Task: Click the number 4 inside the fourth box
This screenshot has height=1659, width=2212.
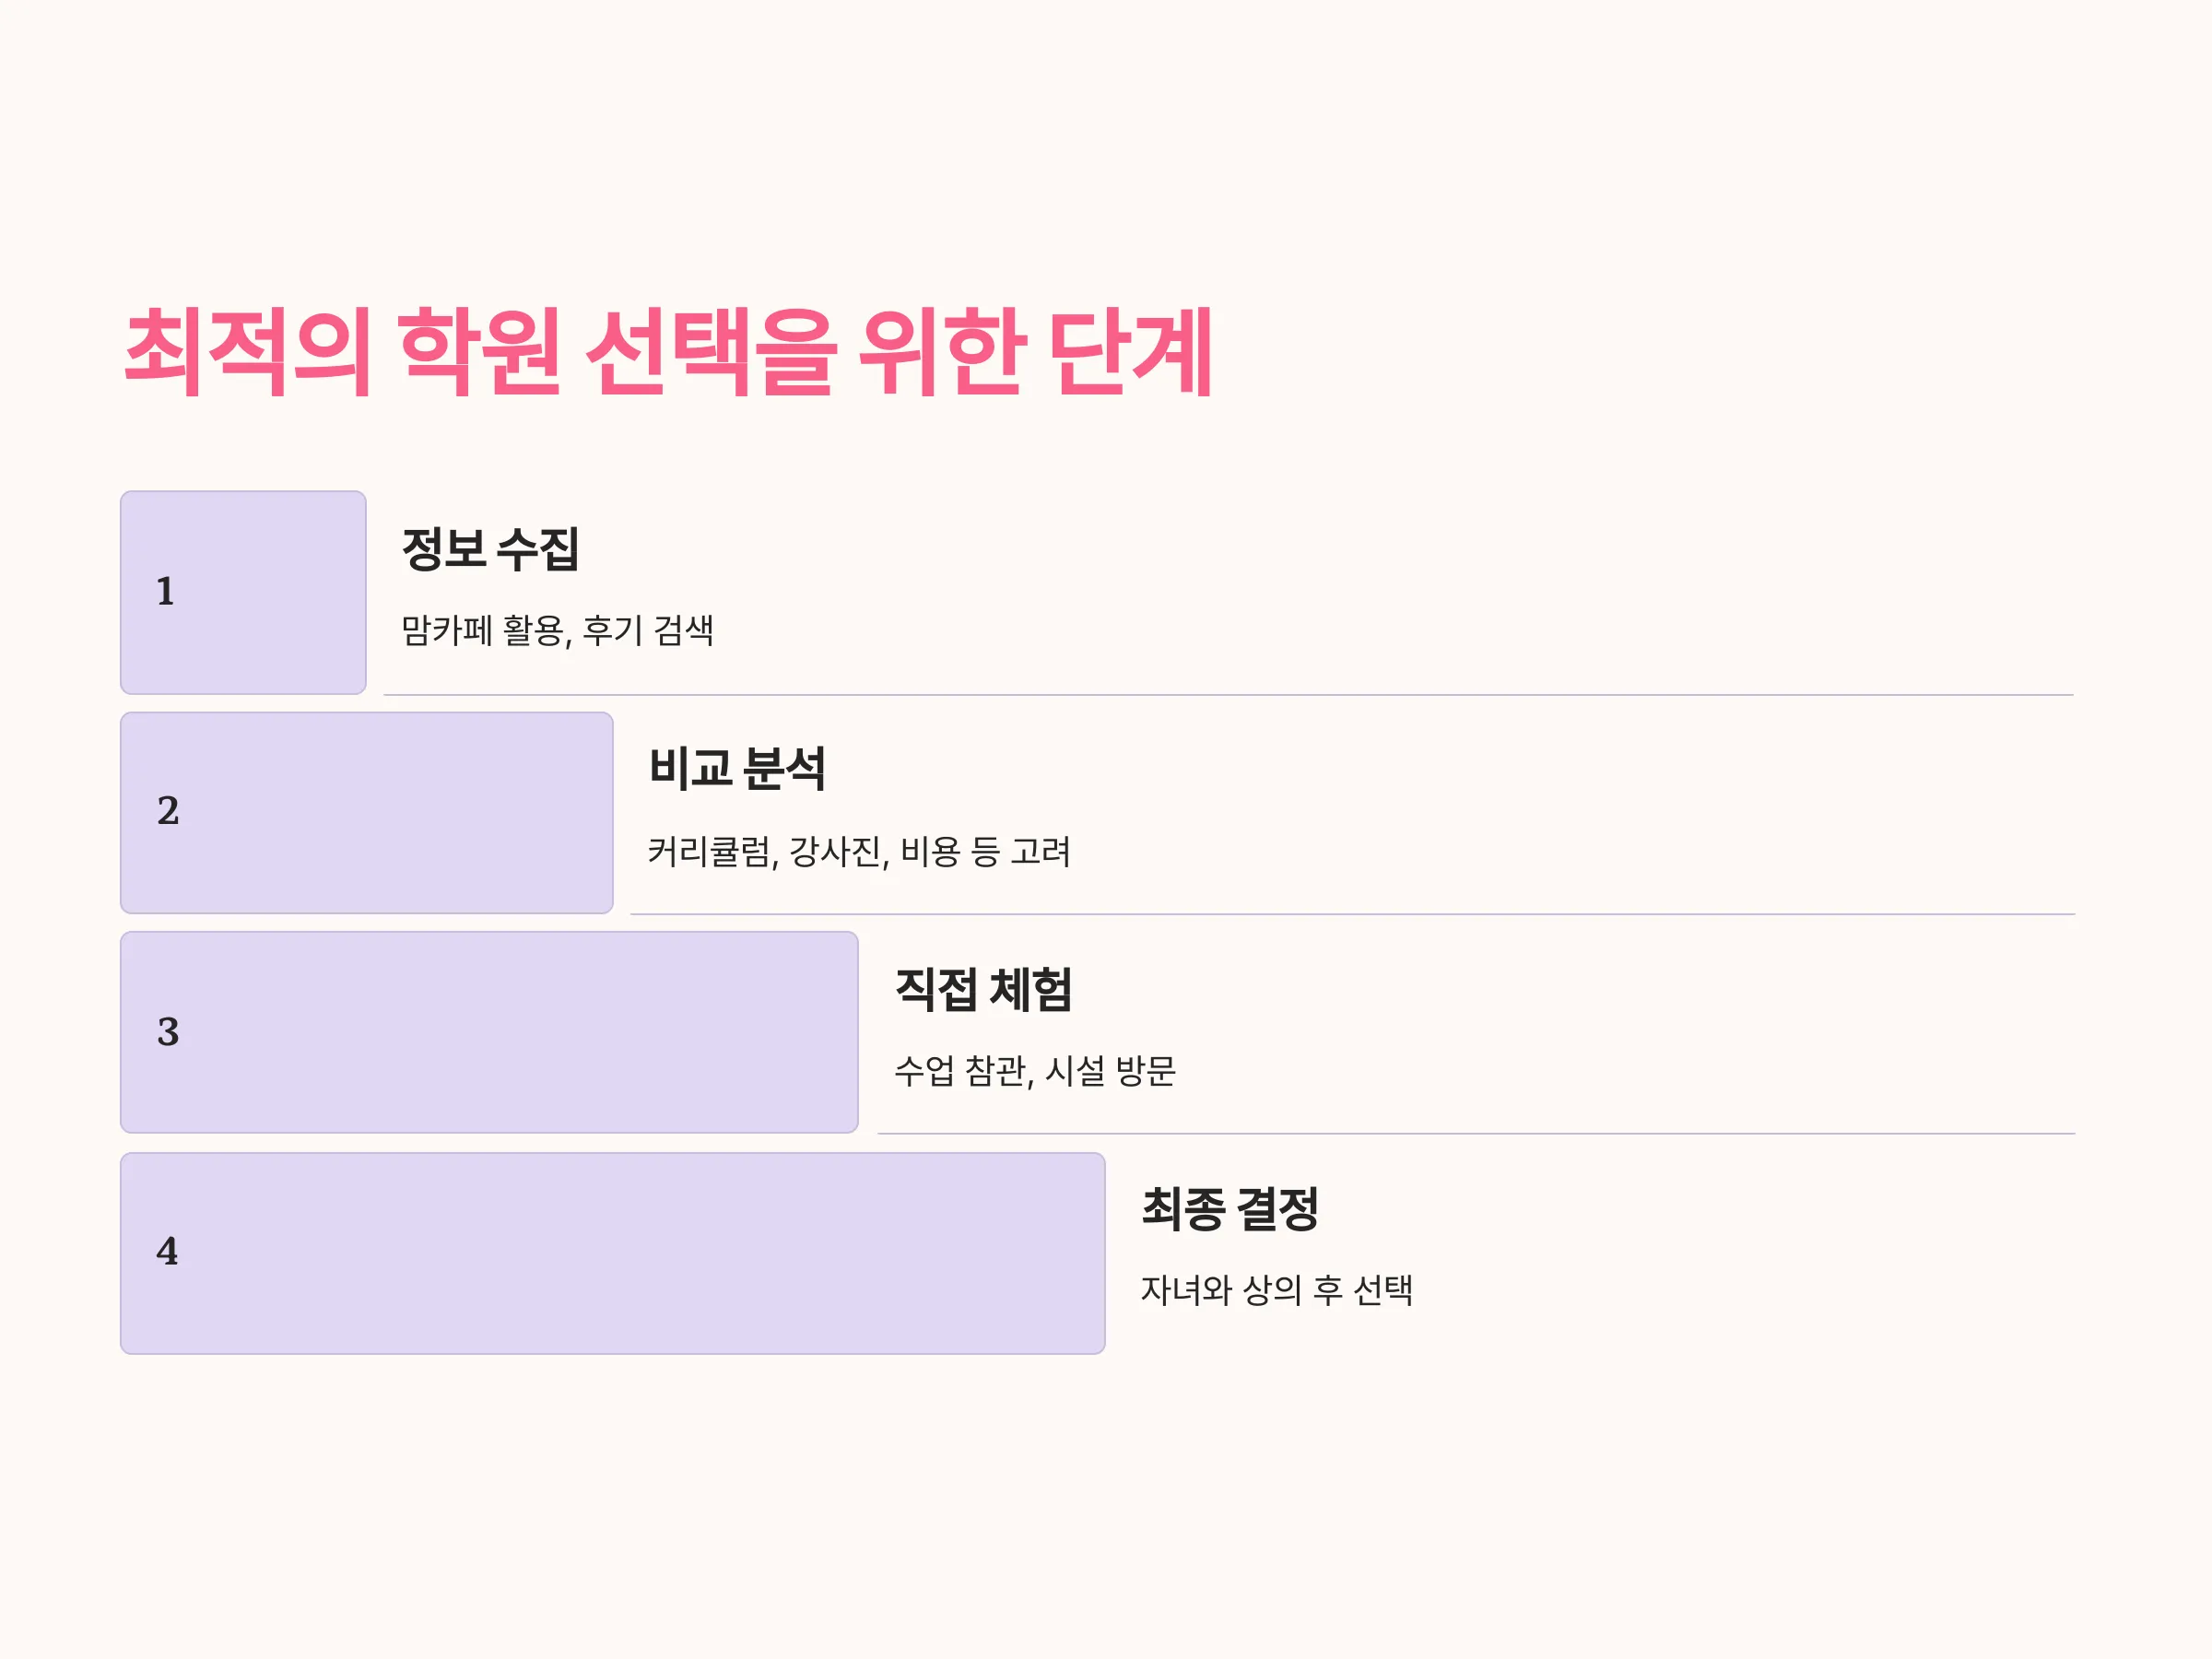Action: (167, 1251)
